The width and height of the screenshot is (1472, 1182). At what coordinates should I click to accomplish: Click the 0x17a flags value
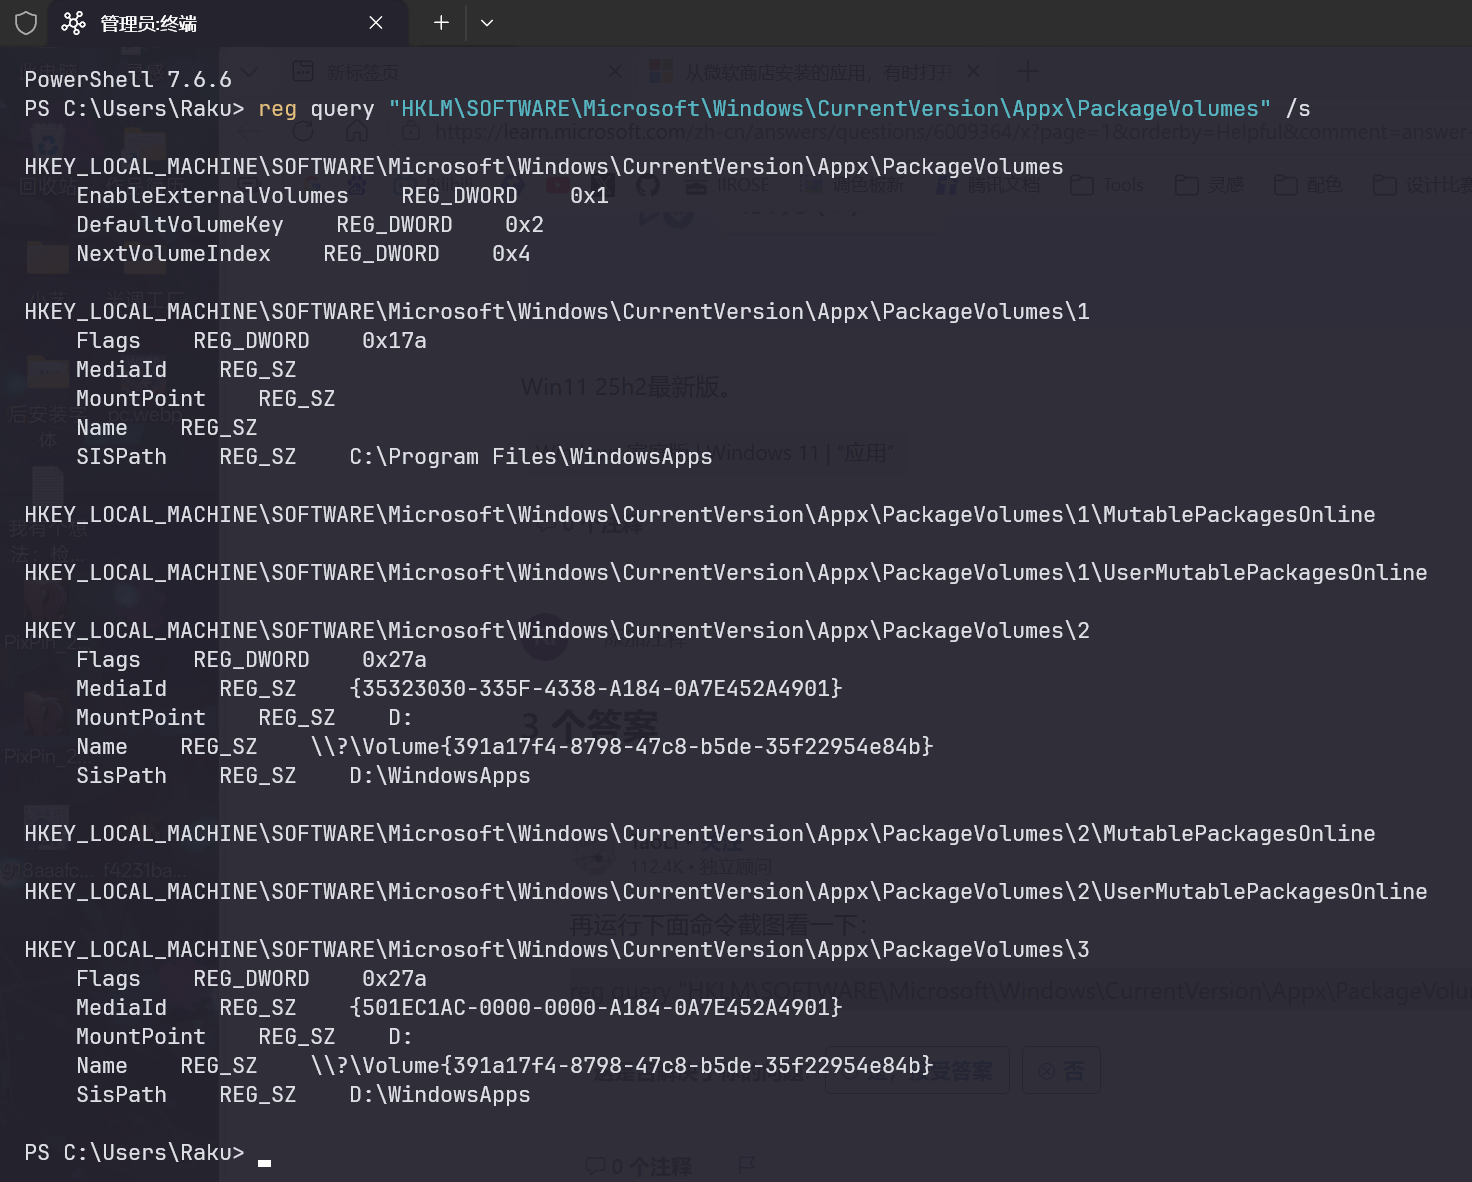394,341
